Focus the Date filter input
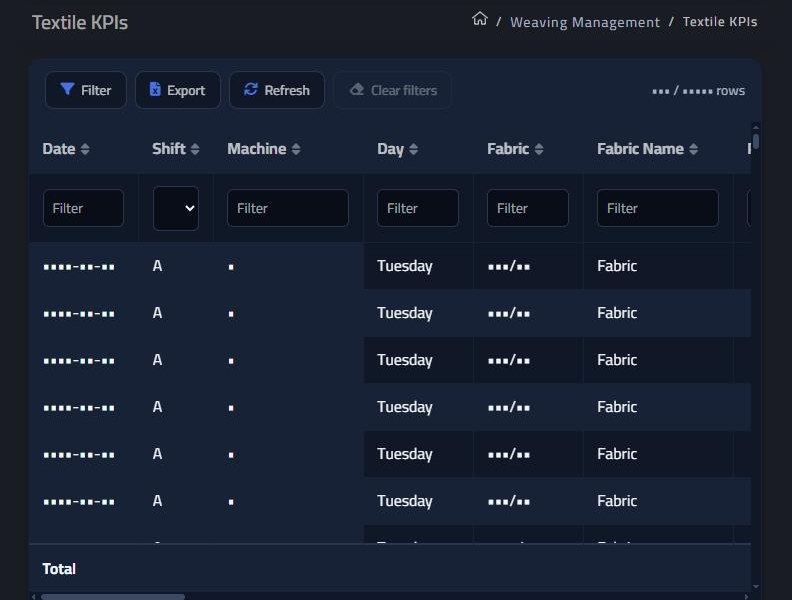Screen dimensions: 792x600 (83, 208)
